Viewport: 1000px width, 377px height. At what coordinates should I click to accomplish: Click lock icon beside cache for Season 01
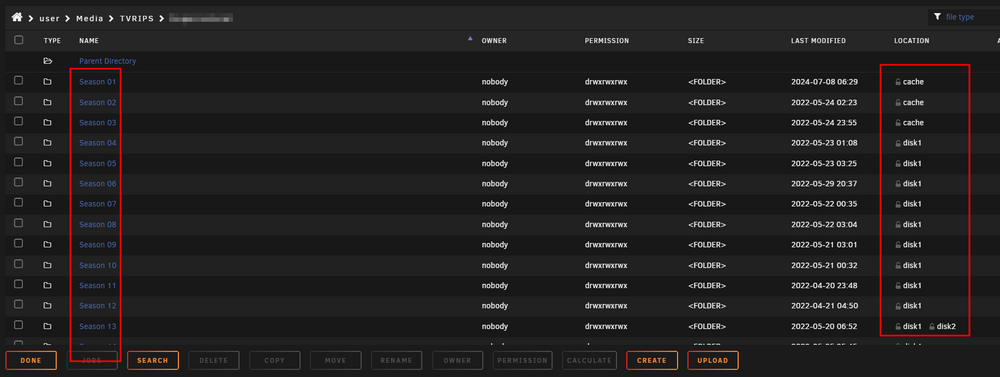click(898, 82)
